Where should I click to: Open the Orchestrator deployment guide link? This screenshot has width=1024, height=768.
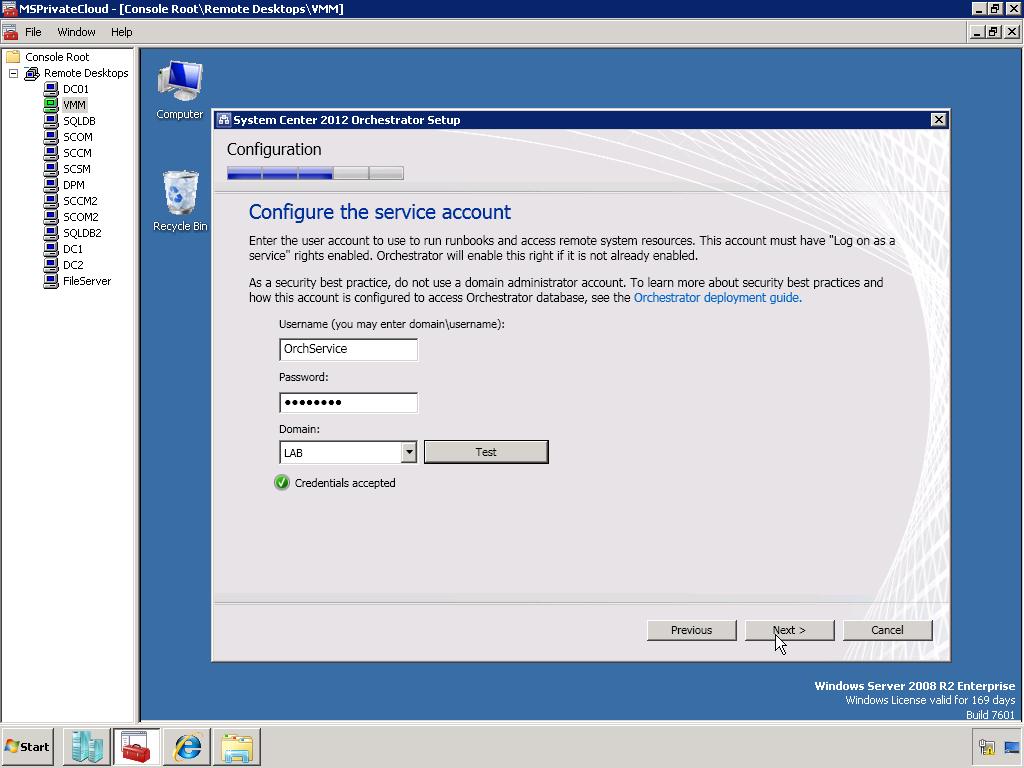(x=717, y=298)
